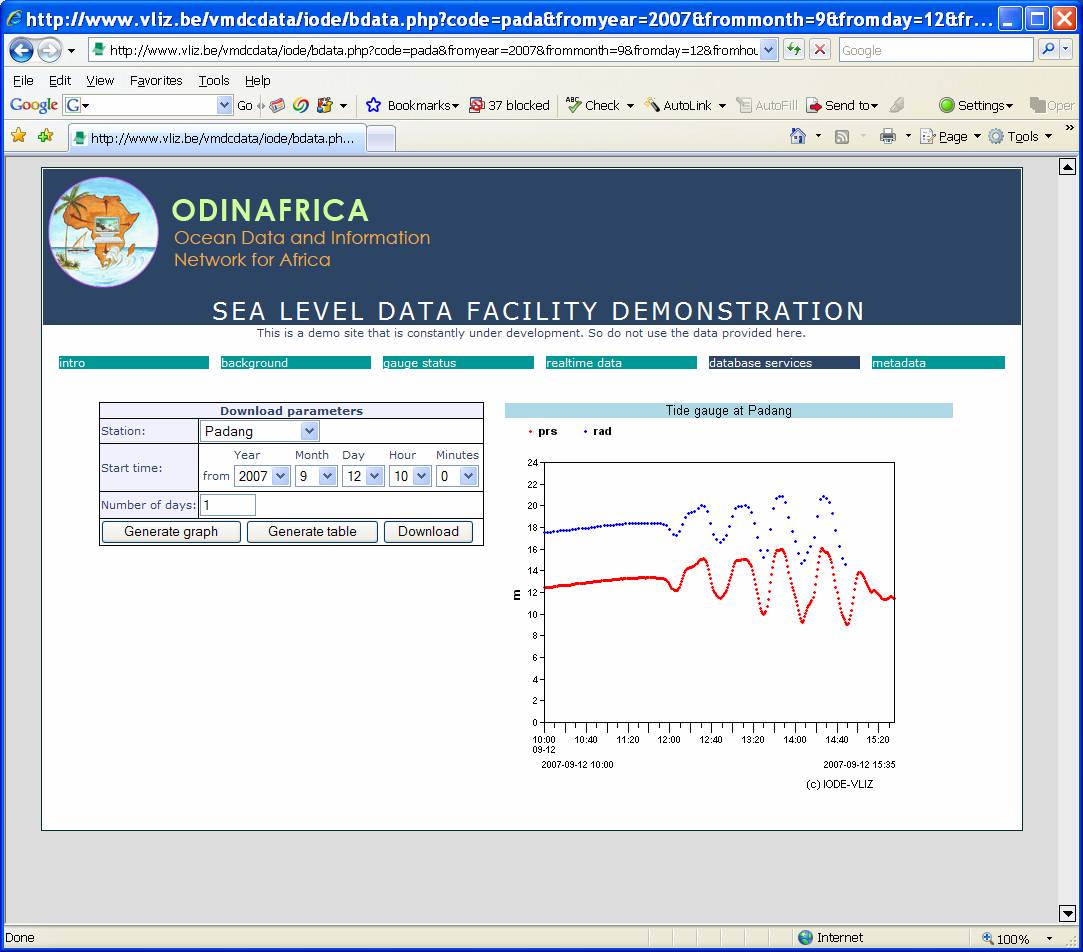Viewport: 1083px width, 952px height.
Task: Click the Generate graph button
Action: point(171,531)
